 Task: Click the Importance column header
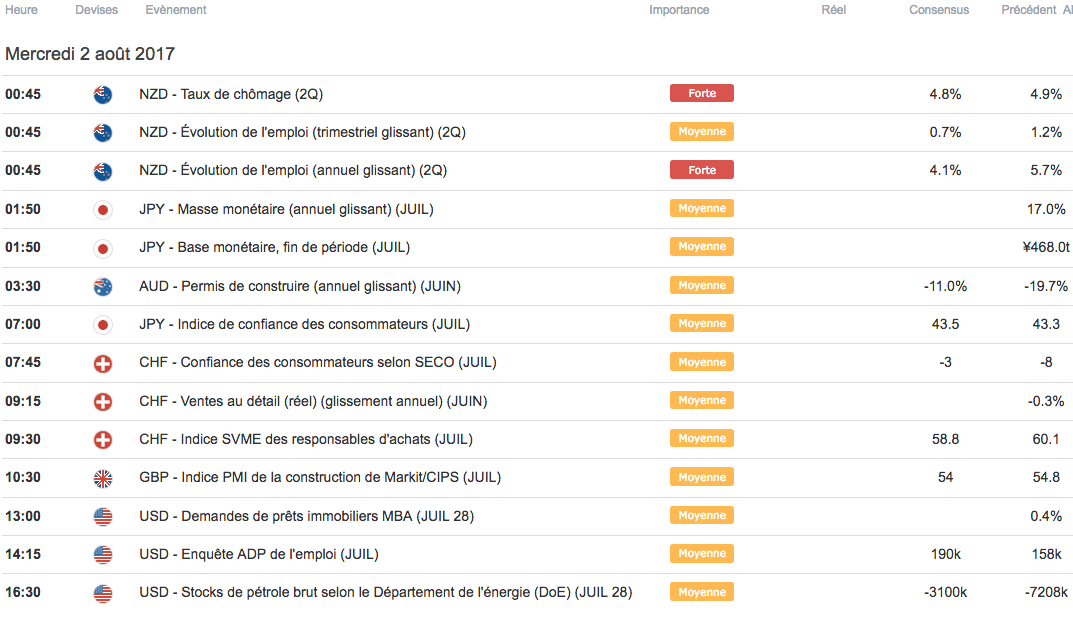(679, 10)
